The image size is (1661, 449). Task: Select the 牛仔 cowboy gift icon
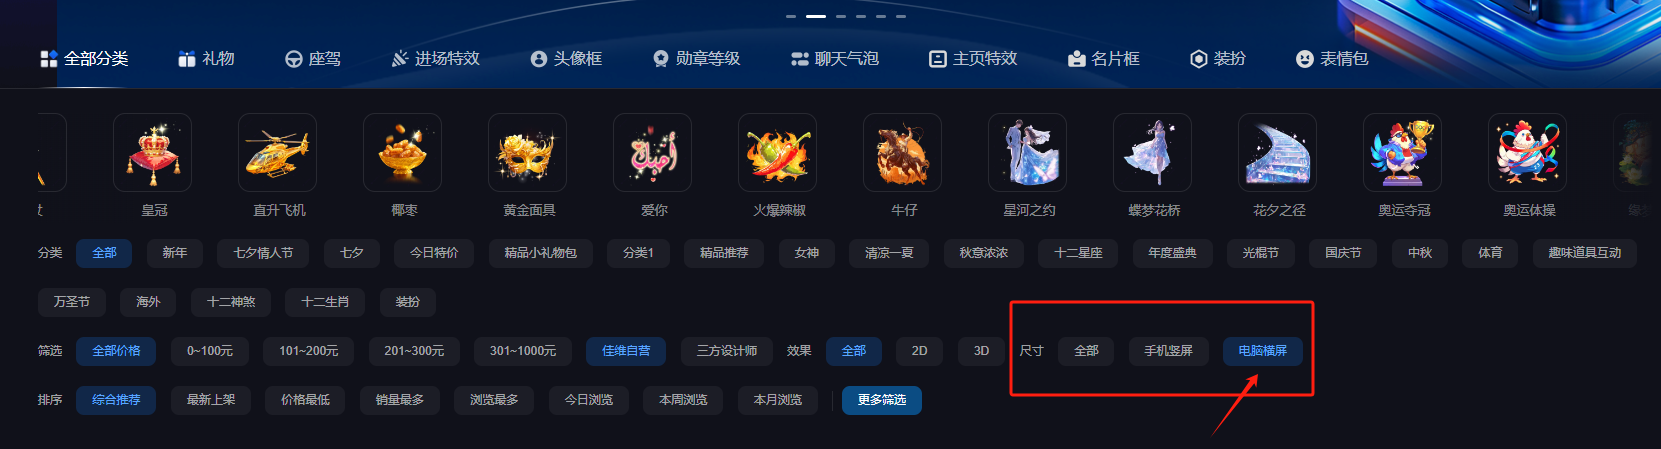pyautogui.click(x=902, y=153)
